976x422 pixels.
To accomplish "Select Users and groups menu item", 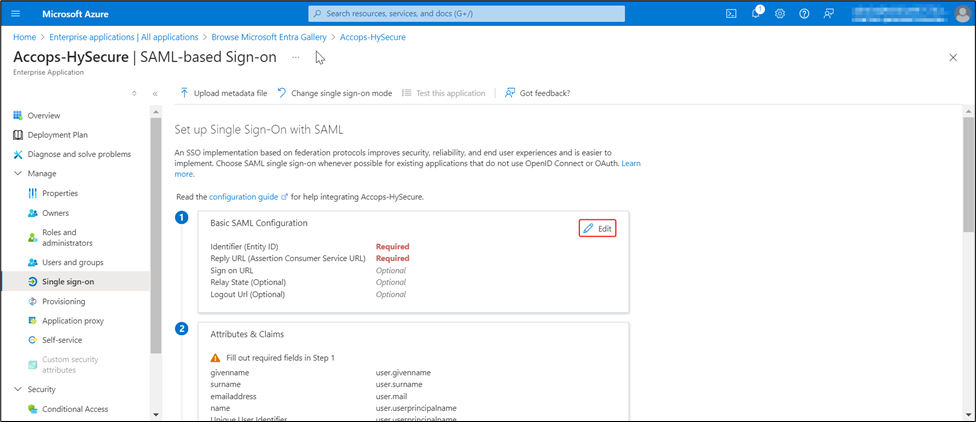I will (x=72, y=262).
